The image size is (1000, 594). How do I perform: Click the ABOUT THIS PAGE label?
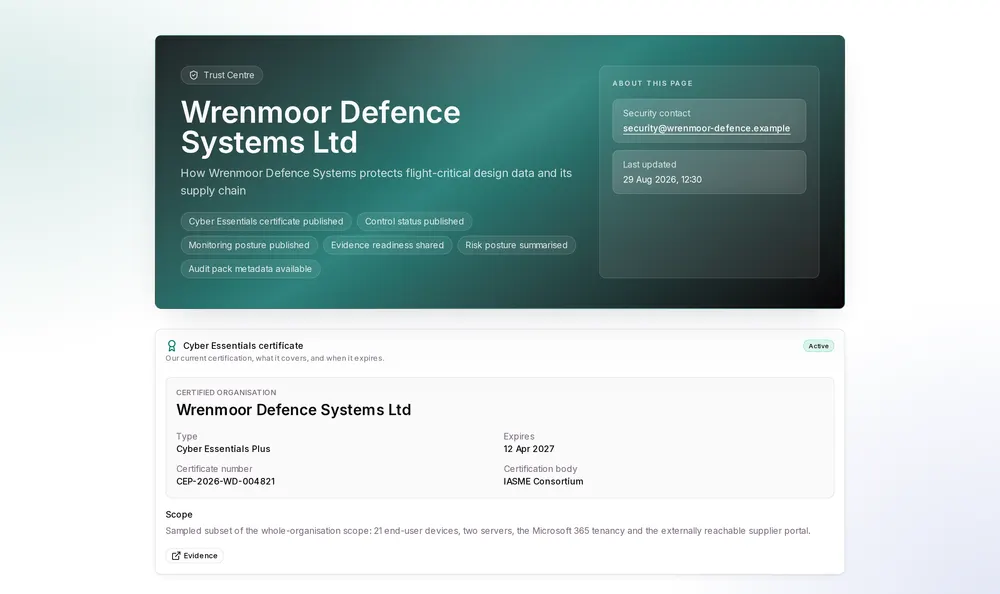pos(652,84)
